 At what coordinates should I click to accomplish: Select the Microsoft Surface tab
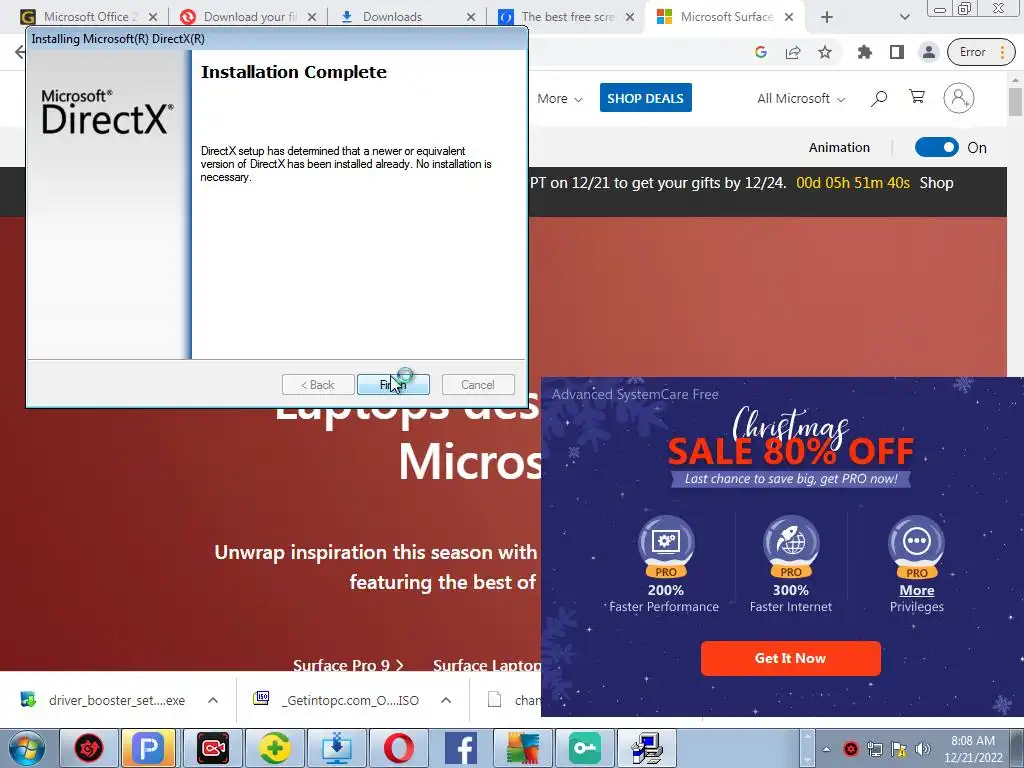point(726,17)
